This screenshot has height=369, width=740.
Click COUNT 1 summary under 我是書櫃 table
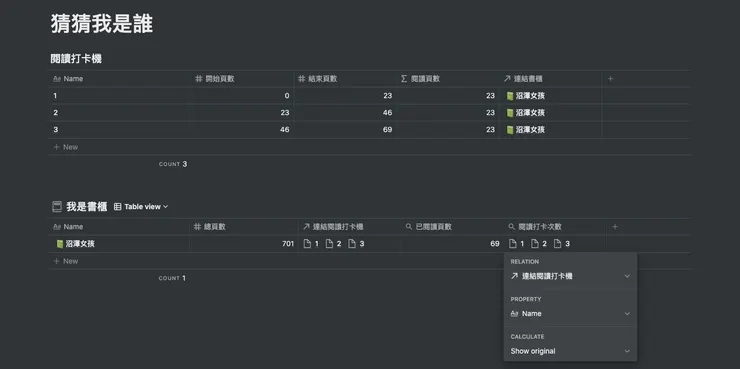coord(172,278)
